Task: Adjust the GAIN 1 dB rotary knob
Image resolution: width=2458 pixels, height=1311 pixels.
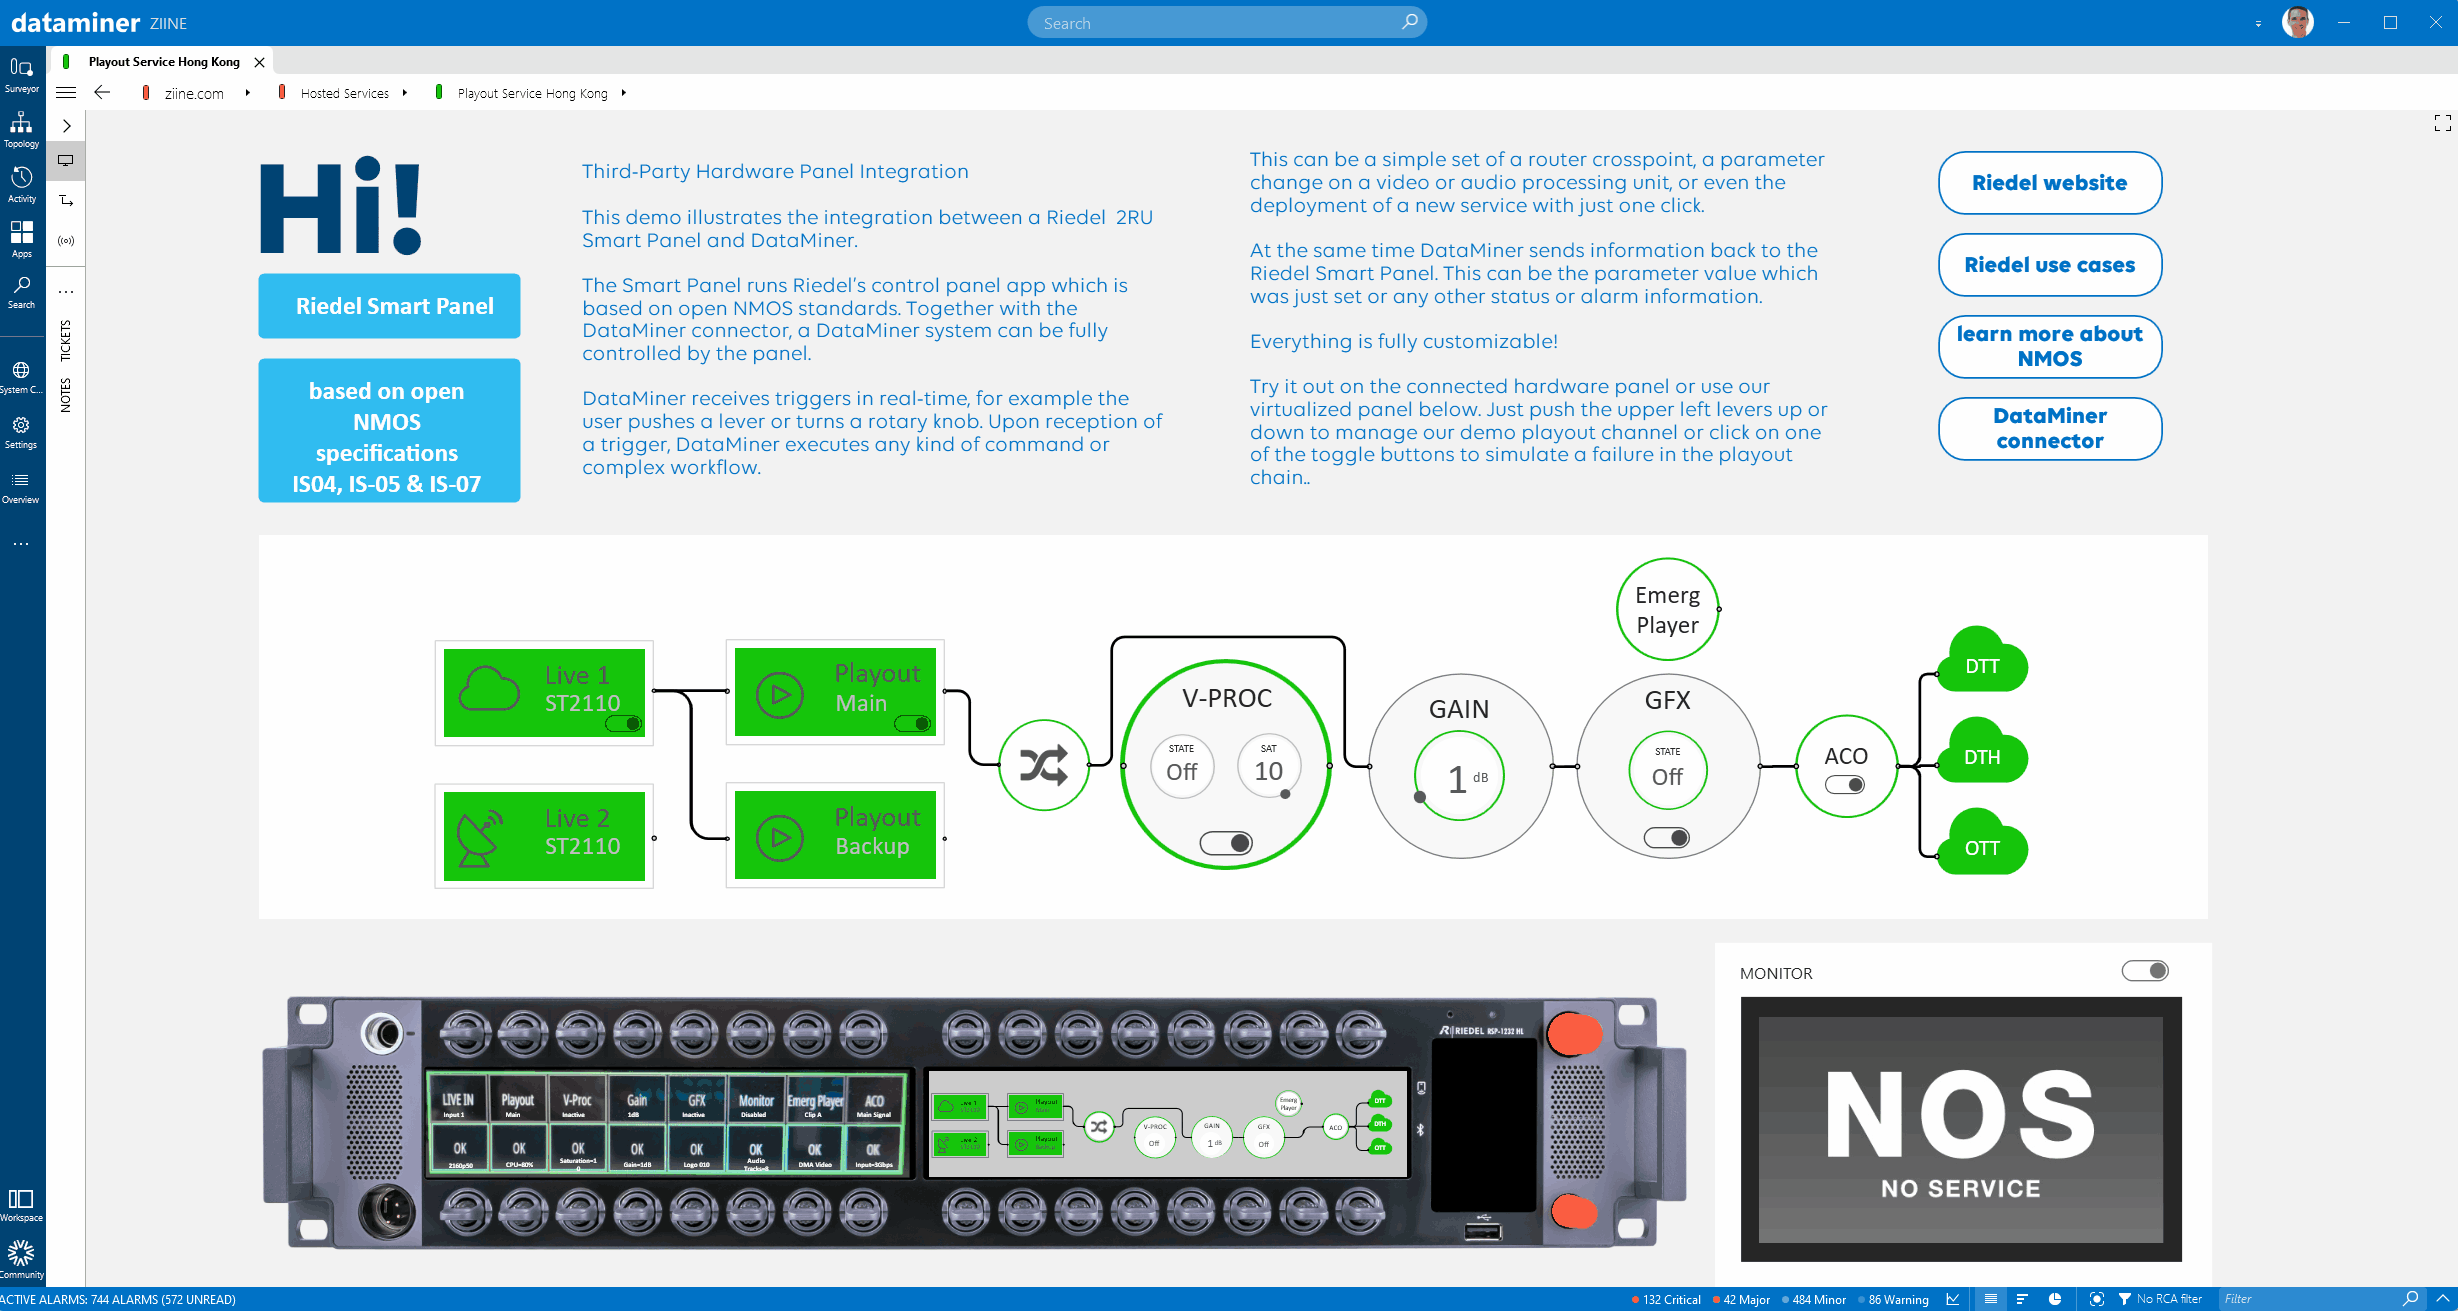Action: 1459,777
